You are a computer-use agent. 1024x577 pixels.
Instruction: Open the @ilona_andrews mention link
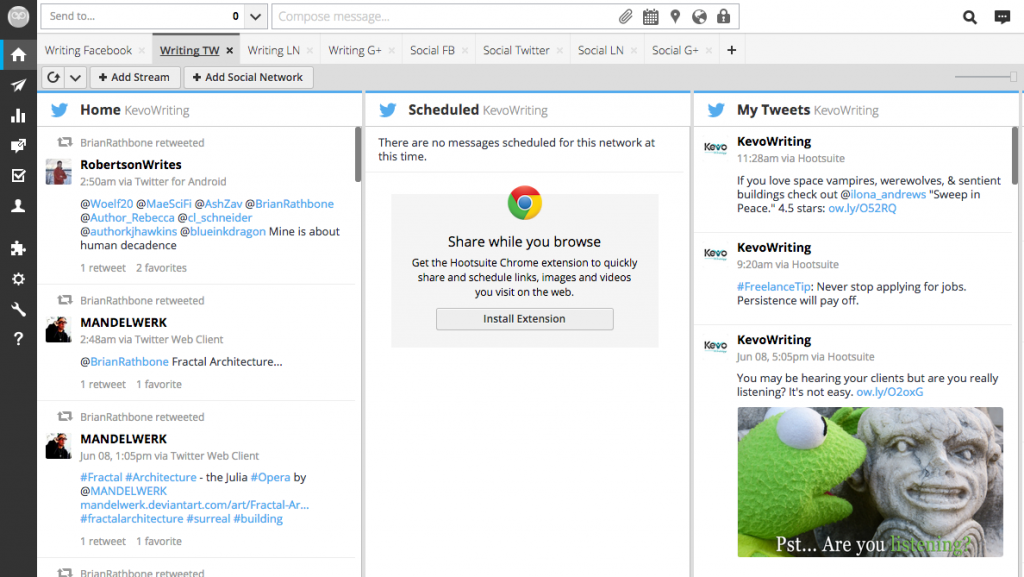click(x=883, y=194)
